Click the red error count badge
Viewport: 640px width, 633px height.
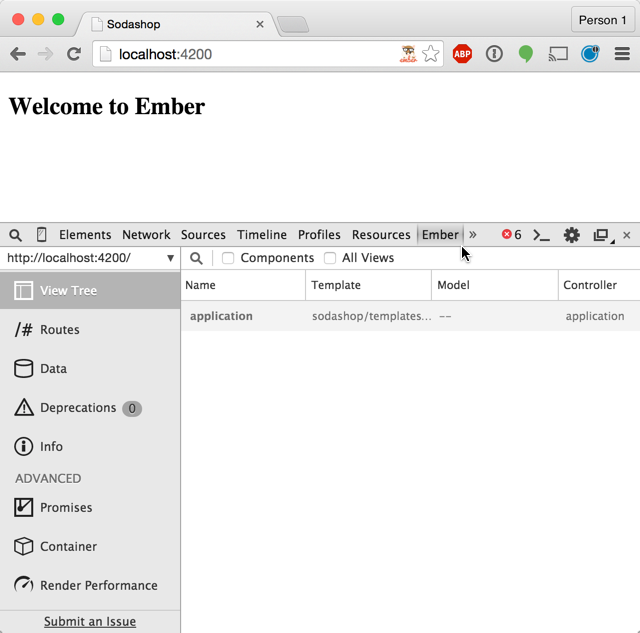click(x=511, y=235)
